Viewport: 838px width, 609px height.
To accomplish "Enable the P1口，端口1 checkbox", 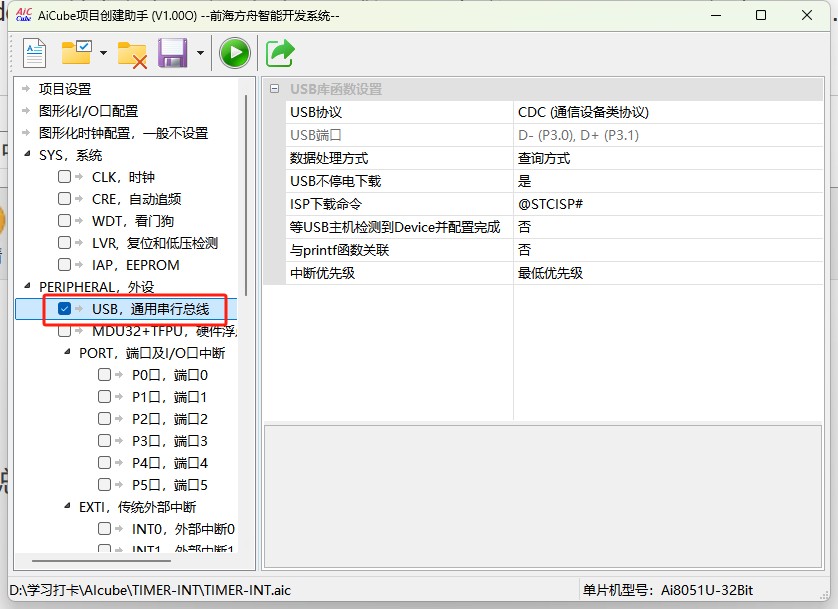I will (104, 396).
